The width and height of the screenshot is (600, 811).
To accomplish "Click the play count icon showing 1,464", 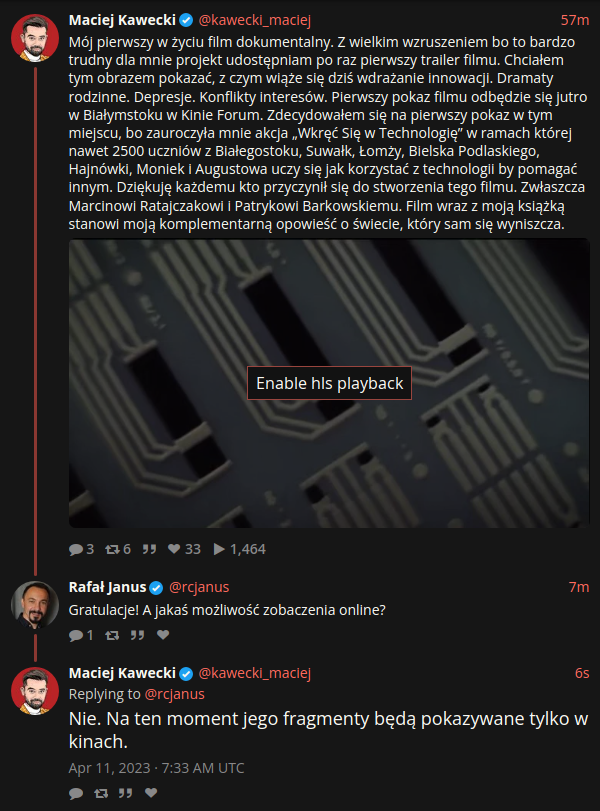I will [x=219, y=549].
